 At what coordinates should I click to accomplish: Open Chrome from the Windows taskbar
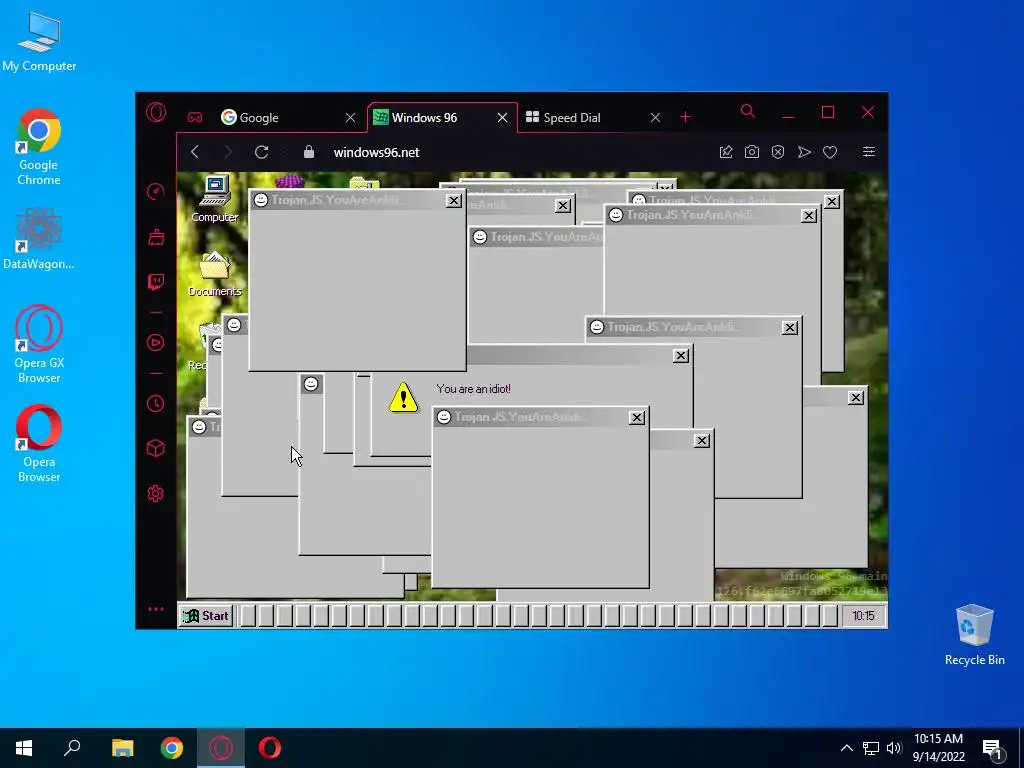coord(172,748)
